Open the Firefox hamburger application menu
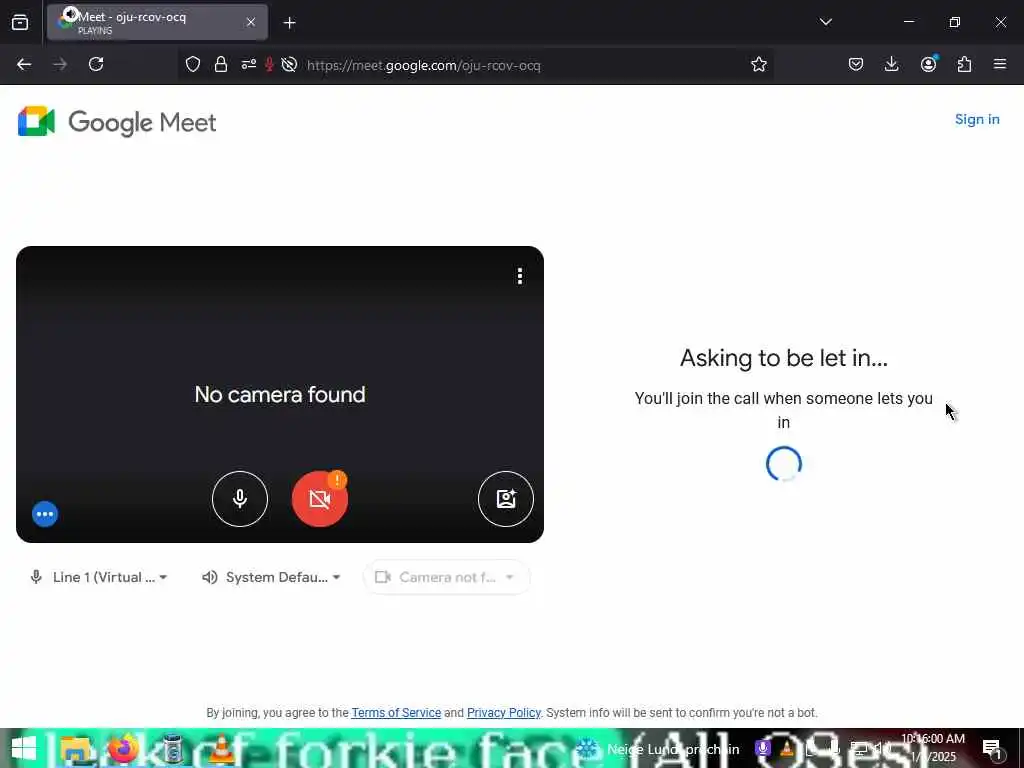 (1000, 64)
